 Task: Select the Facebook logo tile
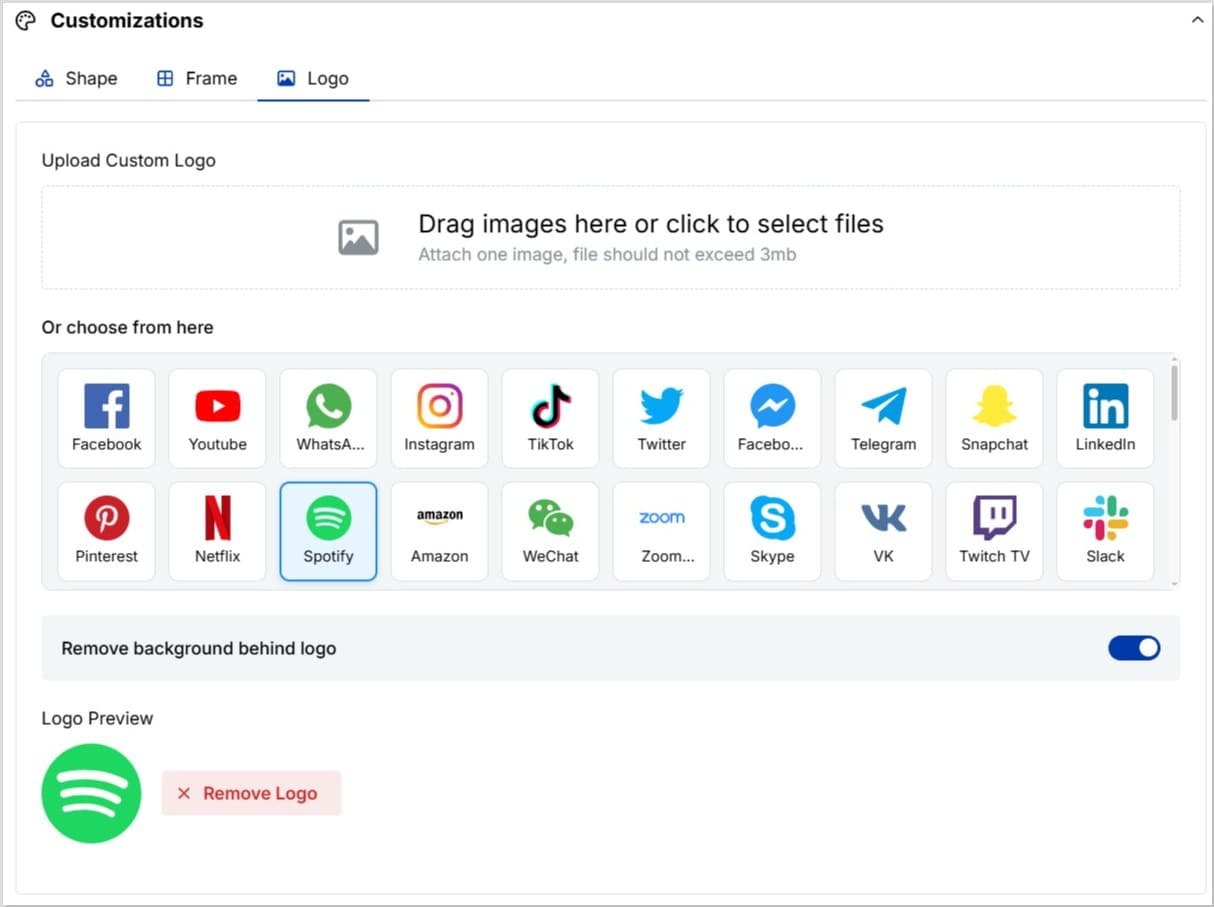point(107,418)
